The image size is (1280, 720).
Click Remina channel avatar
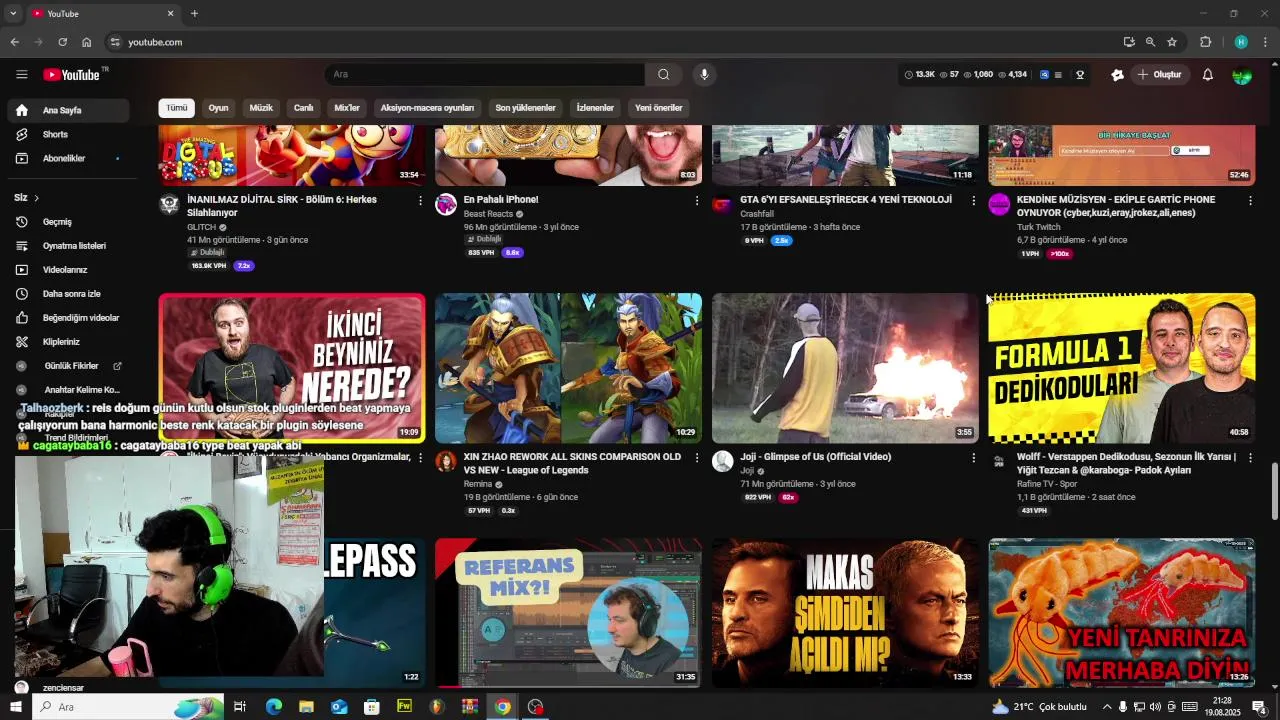coord(446,461)
